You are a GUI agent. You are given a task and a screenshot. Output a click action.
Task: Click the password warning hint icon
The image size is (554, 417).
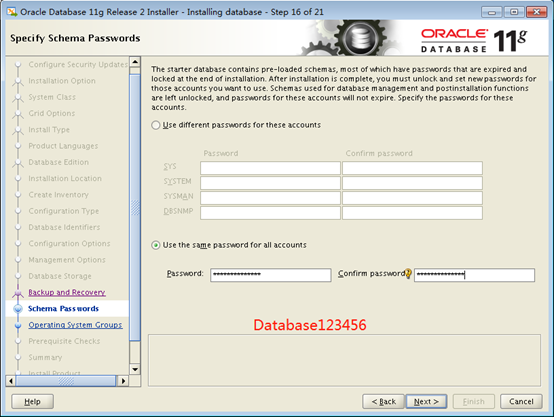408,274
